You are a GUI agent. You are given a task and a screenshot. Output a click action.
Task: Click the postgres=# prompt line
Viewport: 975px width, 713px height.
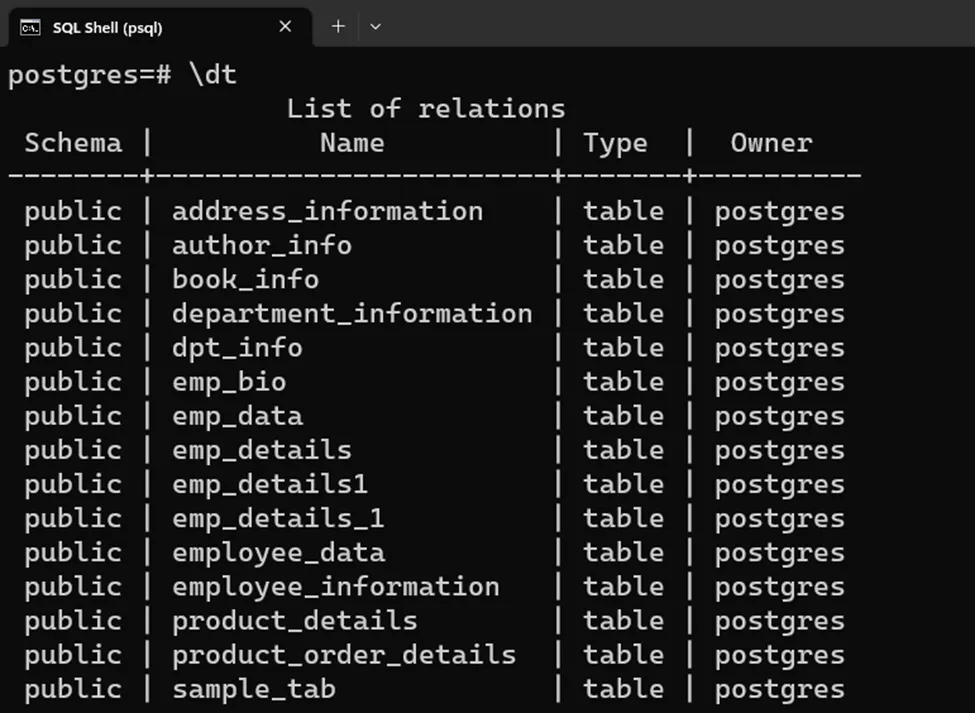click(x=122, y=75)
